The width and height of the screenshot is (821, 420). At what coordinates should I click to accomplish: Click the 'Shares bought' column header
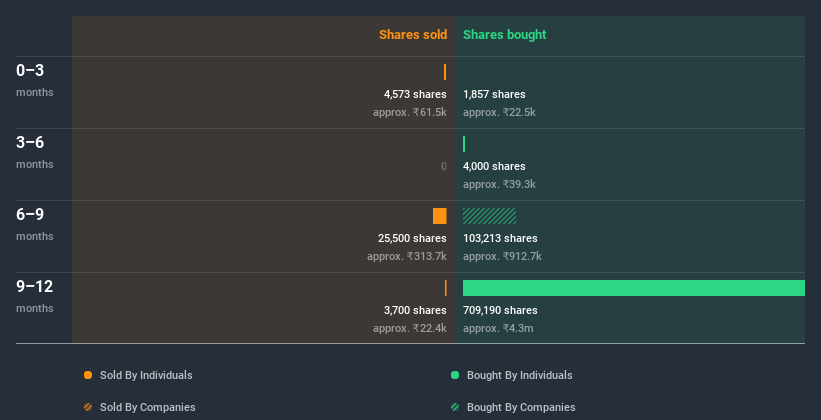pyautogui.click(x=505, y=35)
